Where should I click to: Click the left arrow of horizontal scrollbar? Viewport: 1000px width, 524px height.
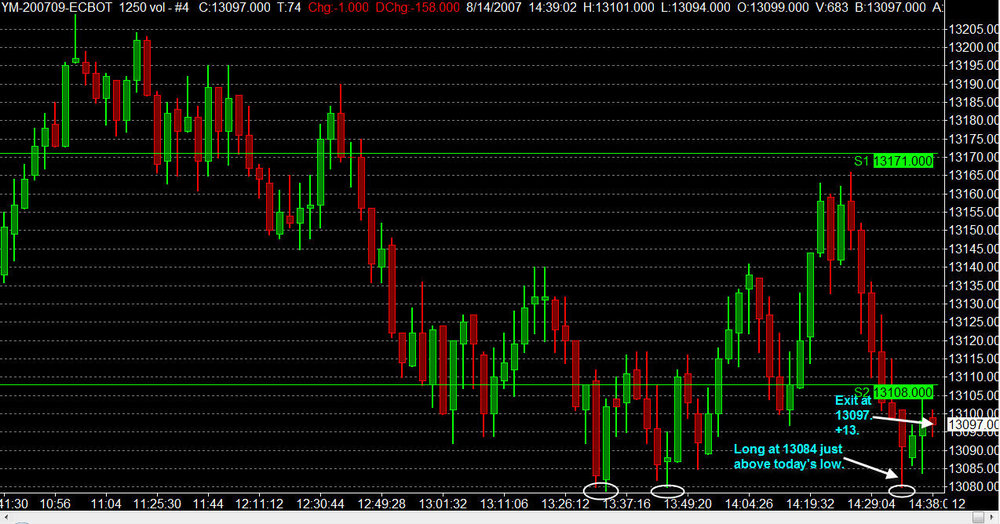[x=6, y=518]
